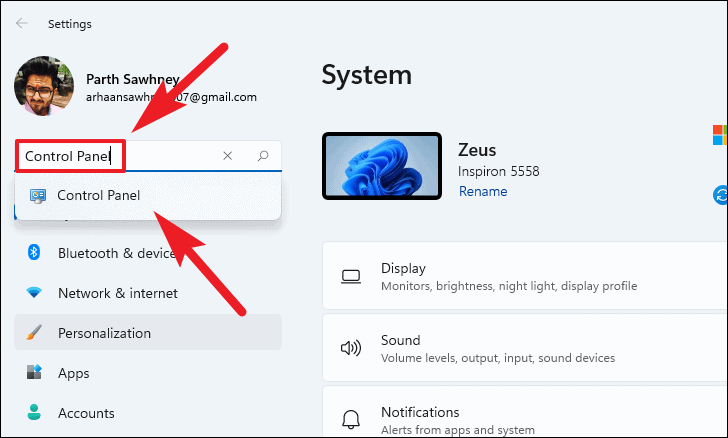
Task: Click the System page heading
Action: [367, 75]
